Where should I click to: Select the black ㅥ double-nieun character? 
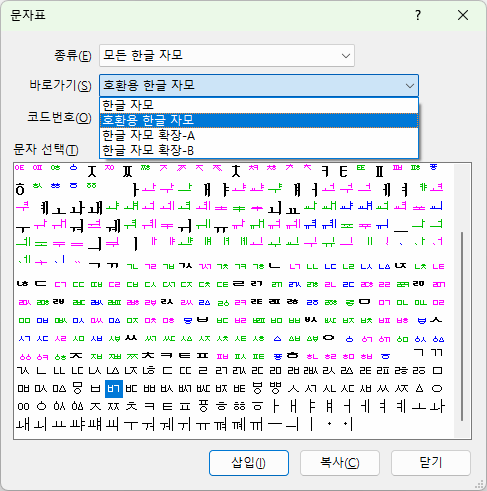click(59, 371)
